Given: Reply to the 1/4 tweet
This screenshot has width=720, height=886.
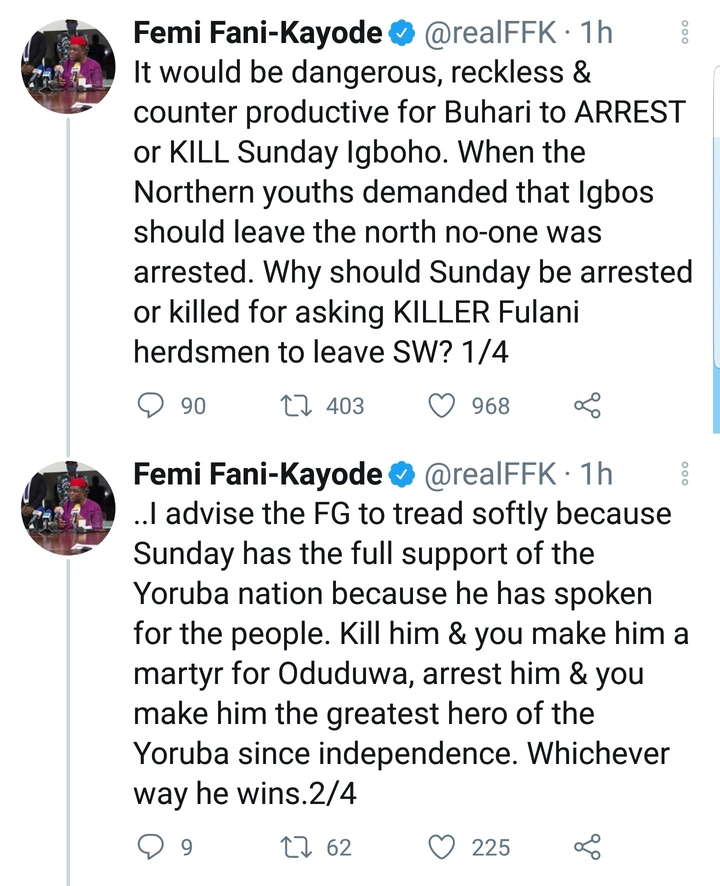Looking at the screenshot, I should click(150, 405).
